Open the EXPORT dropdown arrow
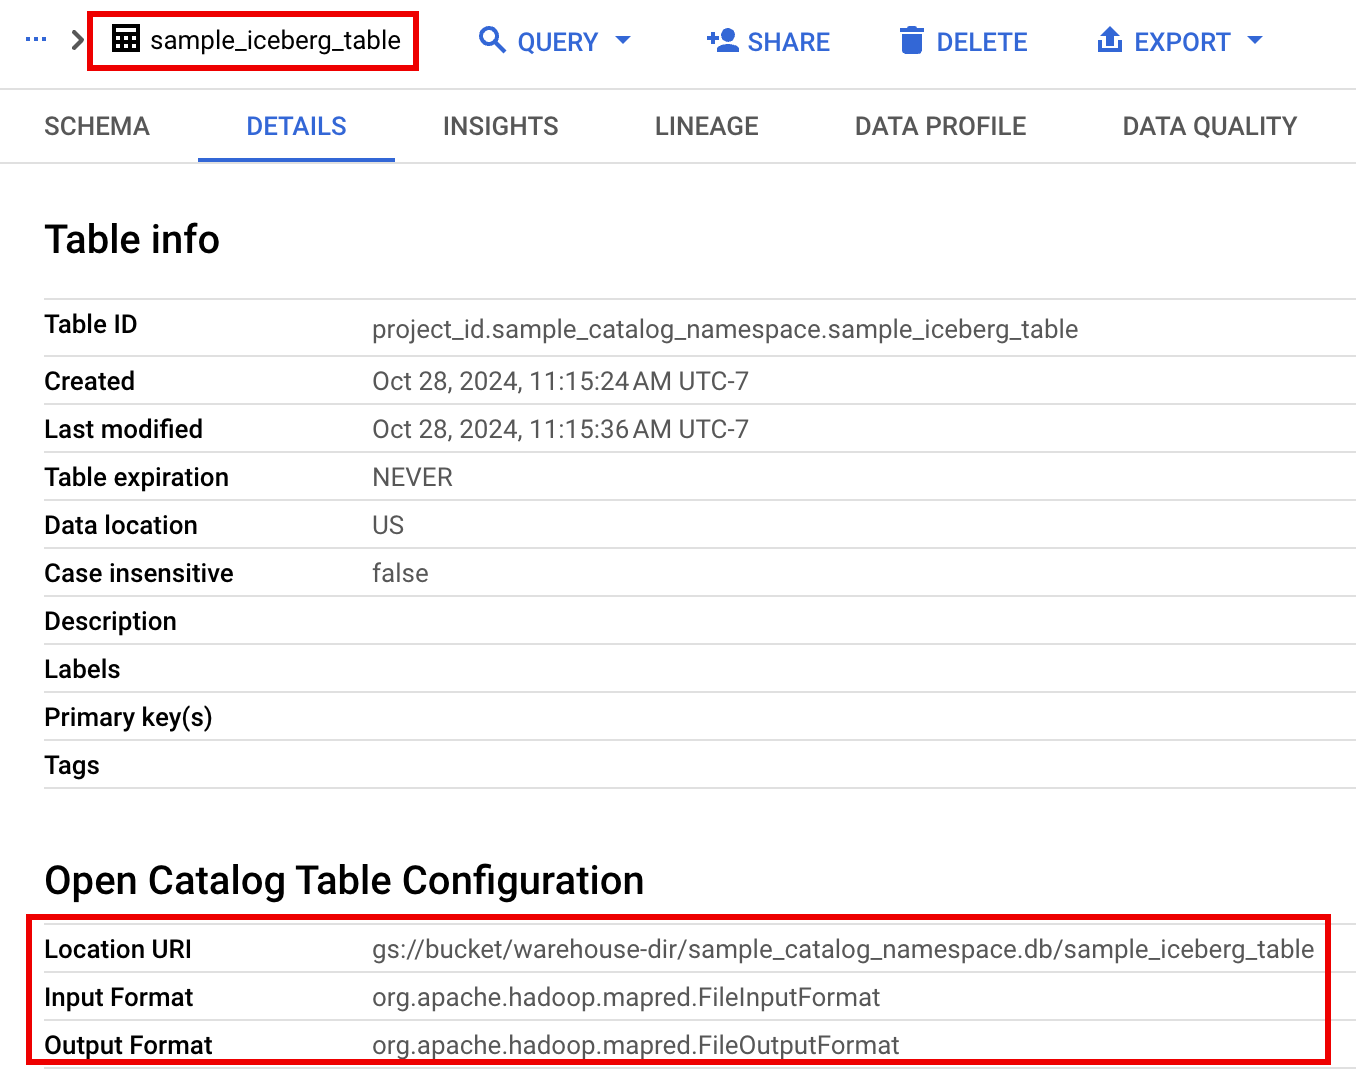This screenshot has width=1356, height=1070. coord(1255,42)
